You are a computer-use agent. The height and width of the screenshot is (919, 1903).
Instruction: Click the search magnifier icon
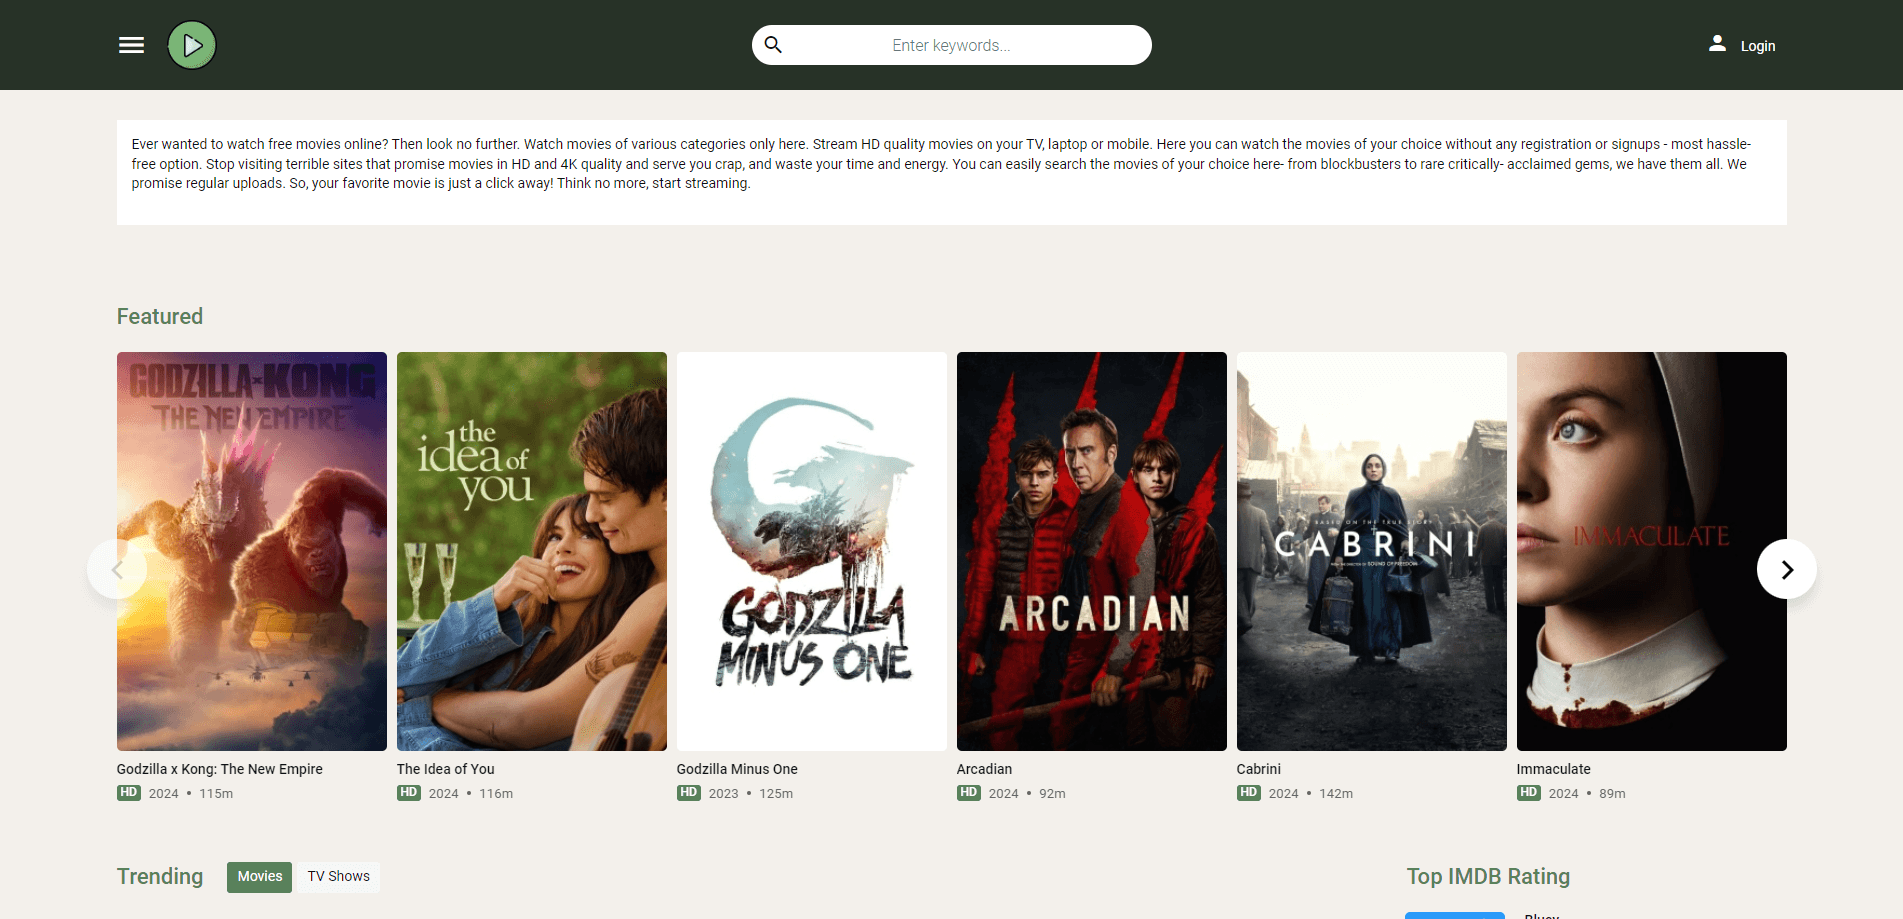(x=773, y=45)
